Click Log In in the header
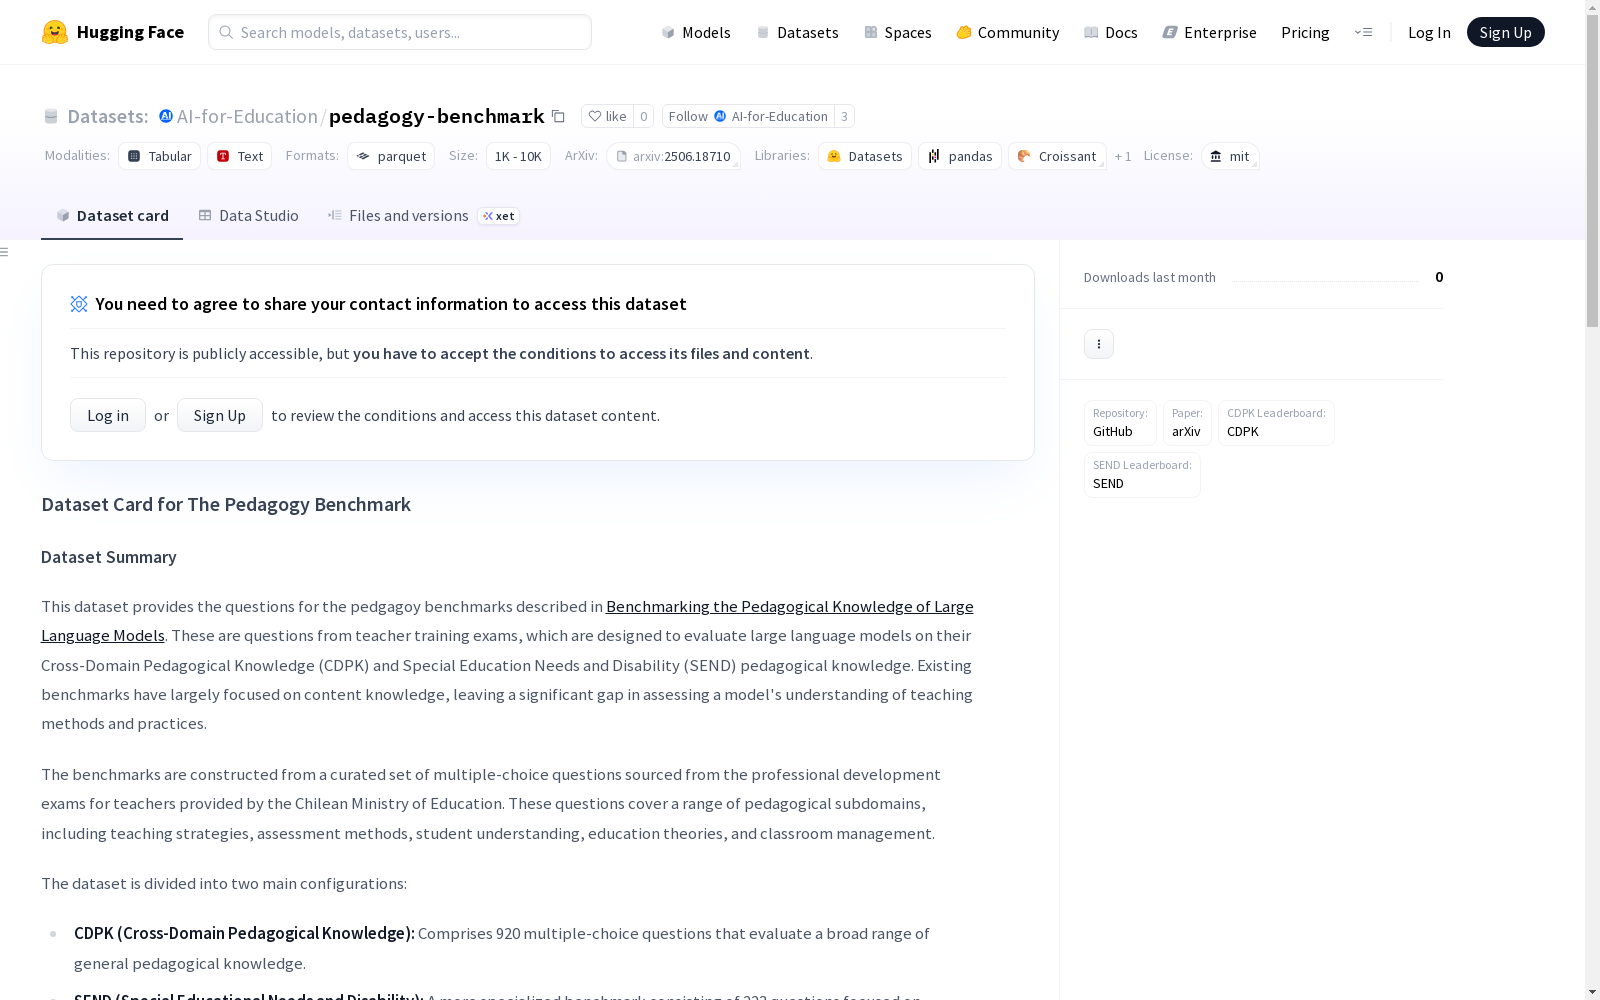Screen dimensions: 1600x1000 tap(1429, 32)
